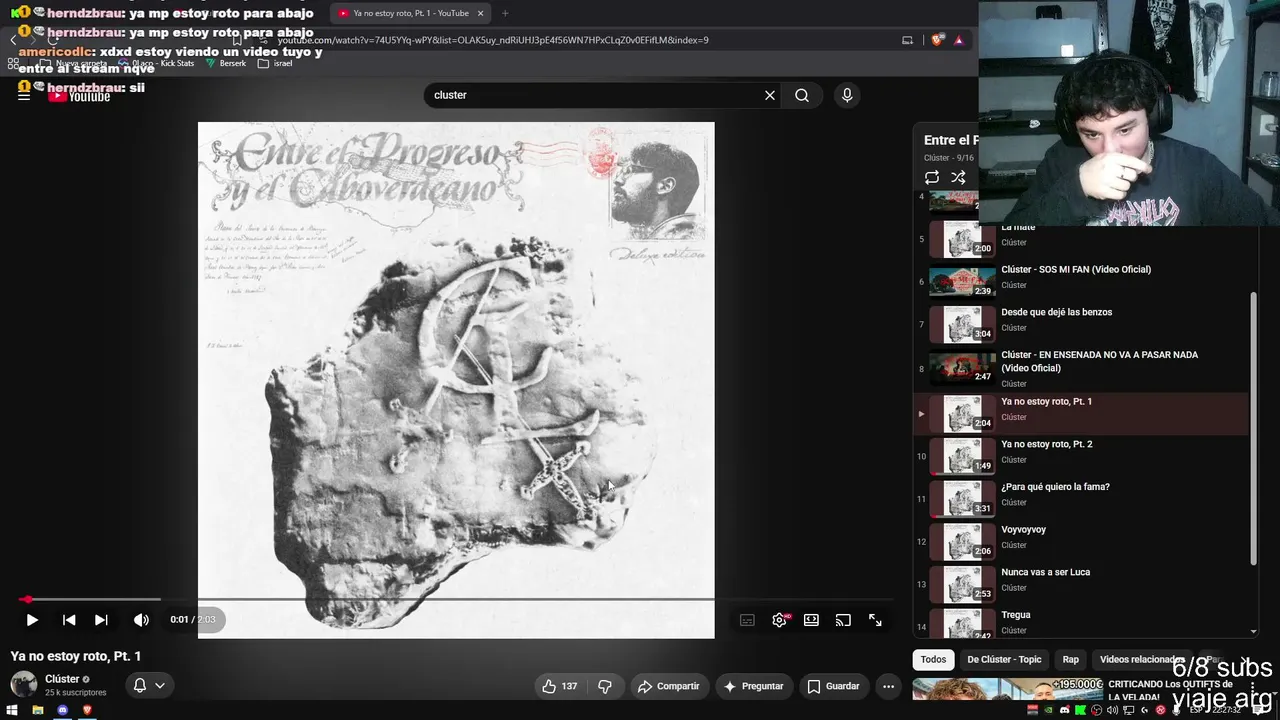The height and width of the screenshot is (720, 1280).
Task: Open the 'Berserk' bookmark
Action: 226,63
